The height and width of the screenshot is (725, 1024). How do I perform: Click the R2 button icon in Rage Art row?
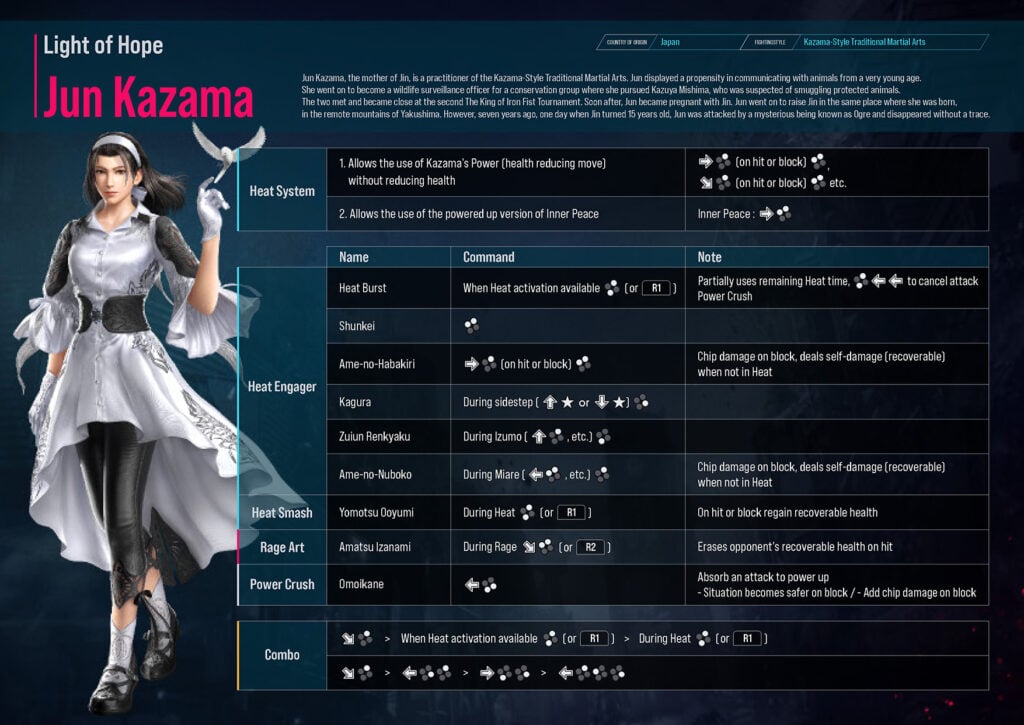[x=591, y=547]
